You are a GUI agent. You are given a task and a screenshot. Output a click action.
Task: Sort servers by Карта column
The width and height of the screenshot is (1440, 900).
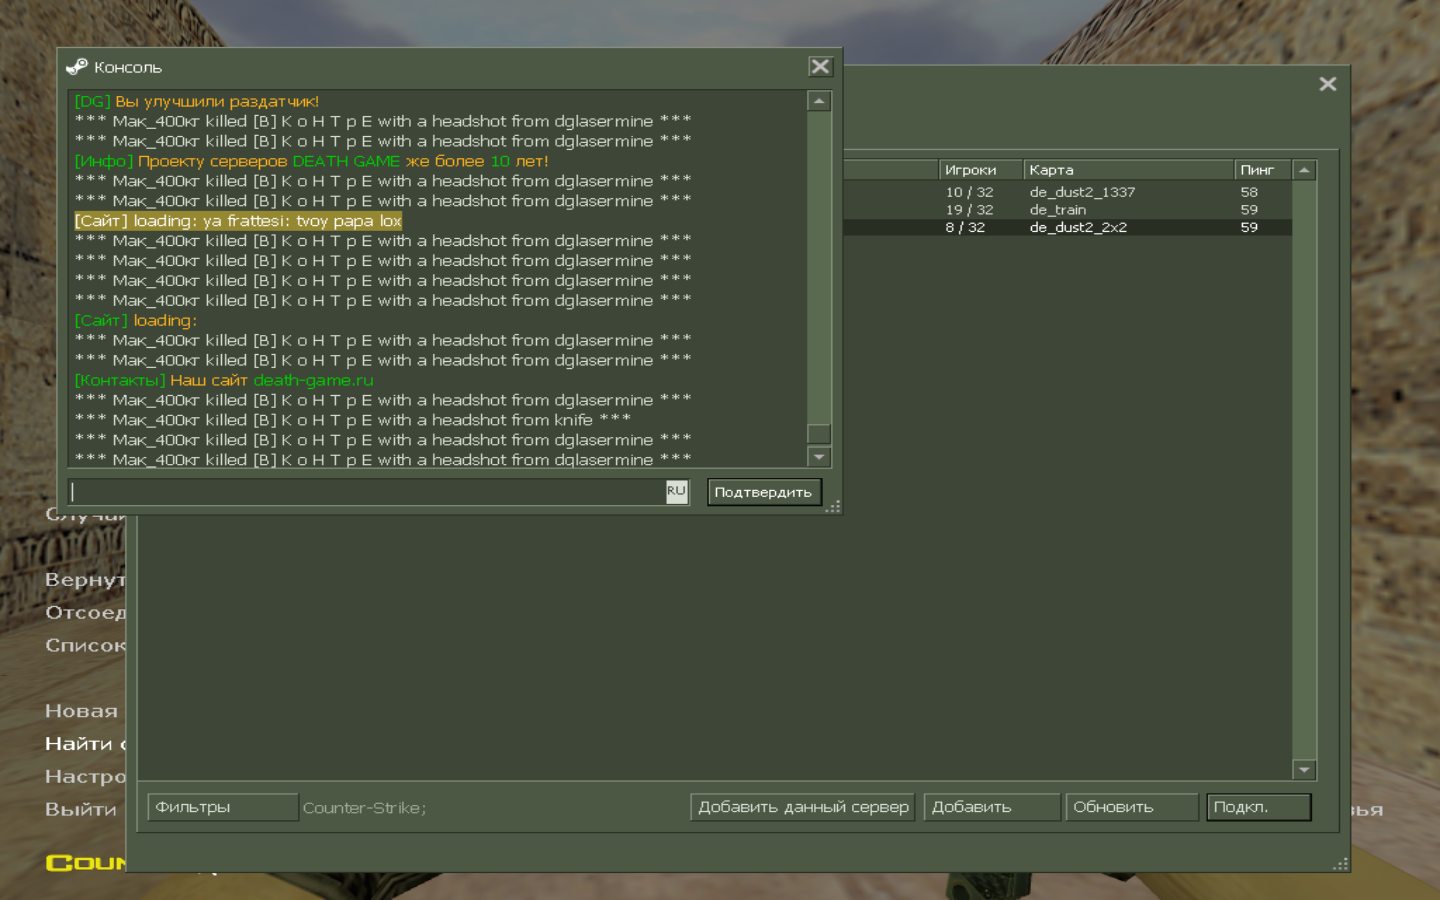[1127, 170]
